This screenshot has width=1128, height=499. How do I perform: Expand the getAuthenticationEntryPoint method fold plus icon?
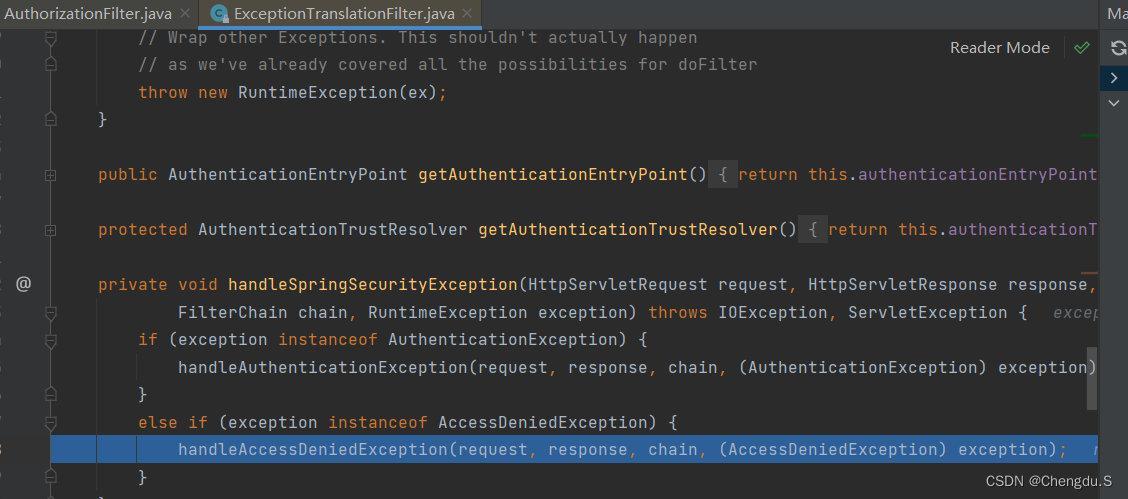coord(50,175)
